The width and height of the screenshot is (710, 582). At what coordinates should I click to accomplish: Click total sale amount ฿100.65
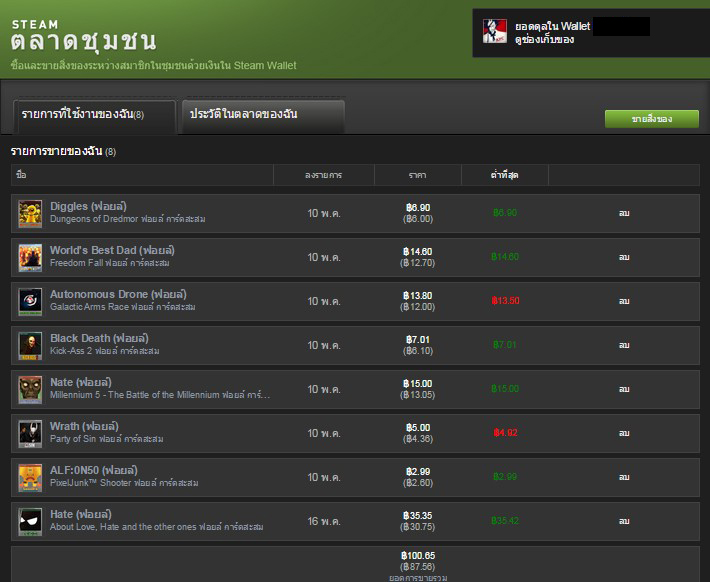pos(418,555)
